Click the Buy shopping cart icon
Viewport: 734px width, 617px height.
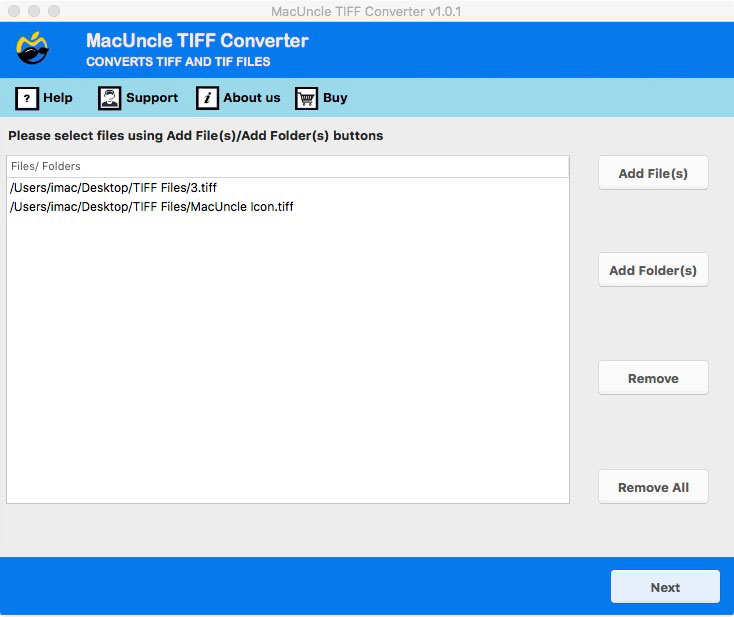click(307, 98)
